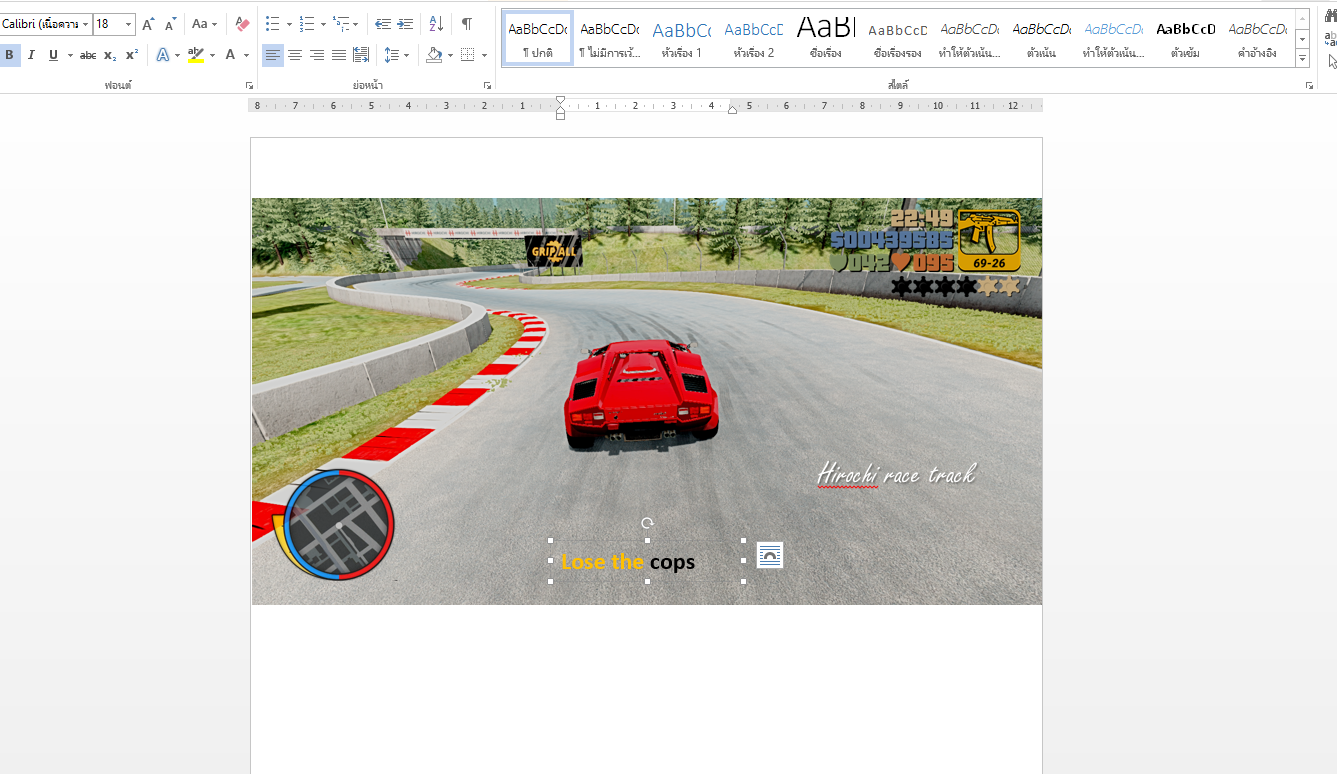Apply multilevel list

(x=341, y=24)
